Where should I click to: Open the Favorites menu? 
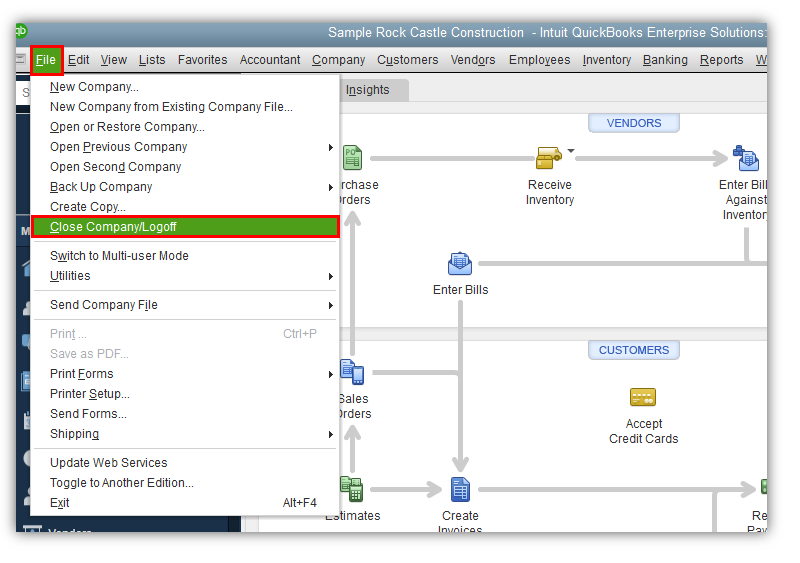click(x=203, y=60)
